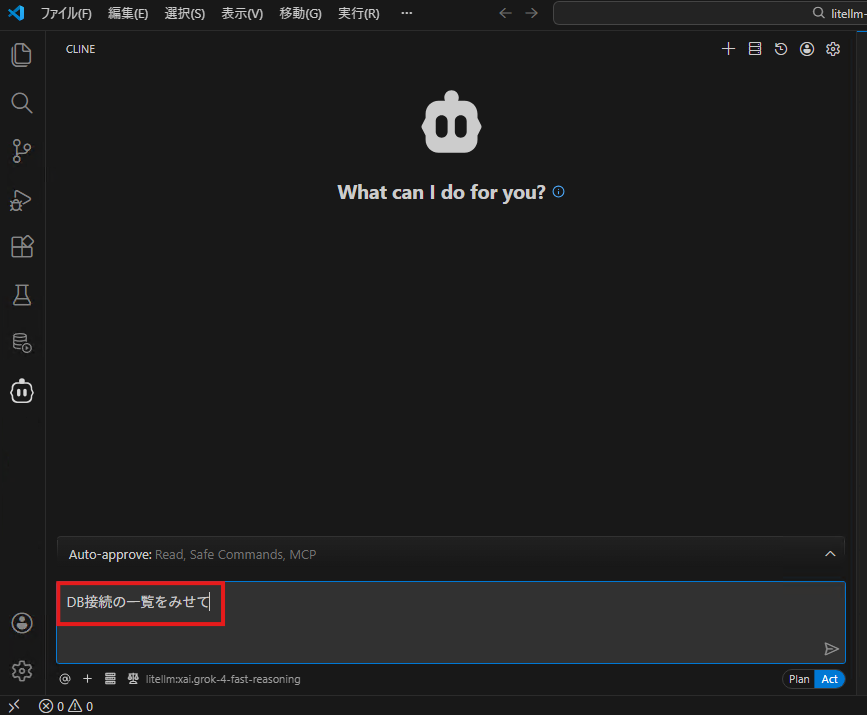Add files with the plus icon below input
867x715 pixels.
pos(87,679)
